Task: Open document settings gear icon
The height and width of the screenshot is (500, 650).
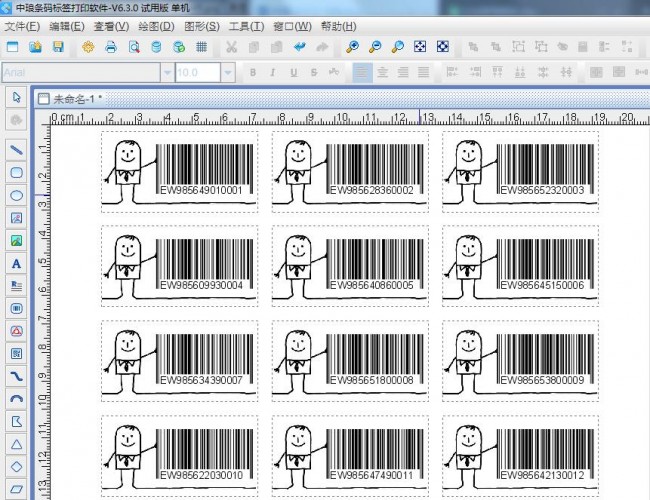Action: click(x=88, y=47)
